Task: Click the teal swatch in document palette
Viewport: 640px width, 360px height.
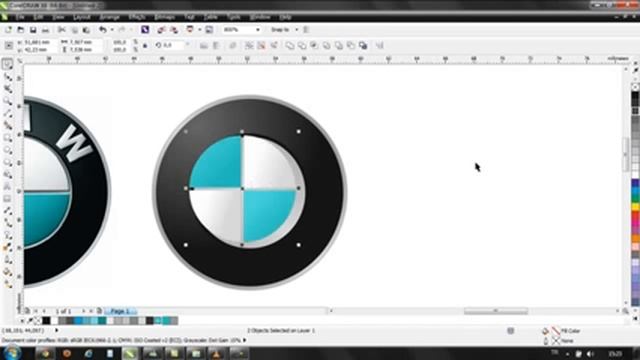Action: click(102, 321)
